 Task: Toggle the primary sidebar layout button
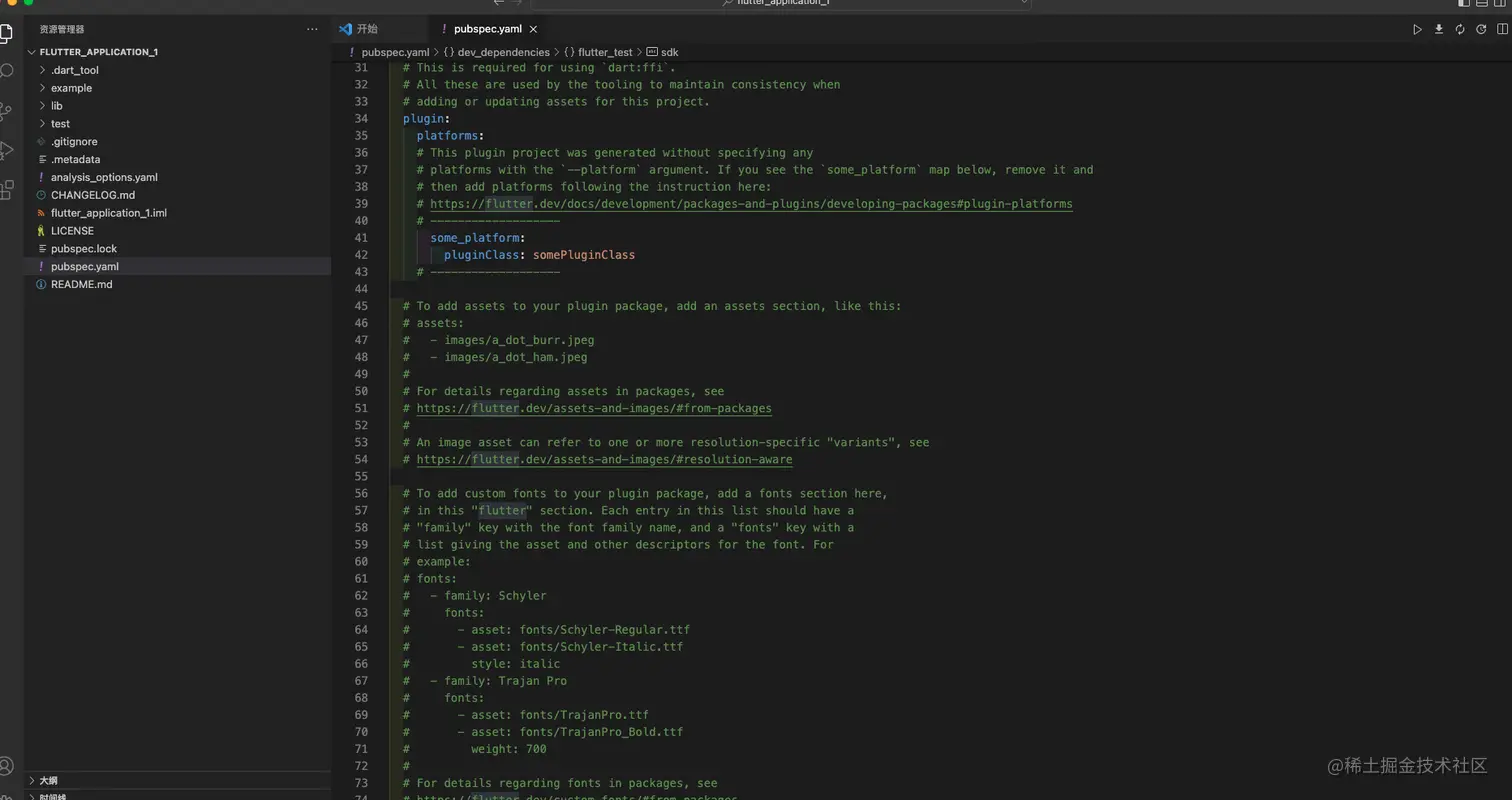1464,3
